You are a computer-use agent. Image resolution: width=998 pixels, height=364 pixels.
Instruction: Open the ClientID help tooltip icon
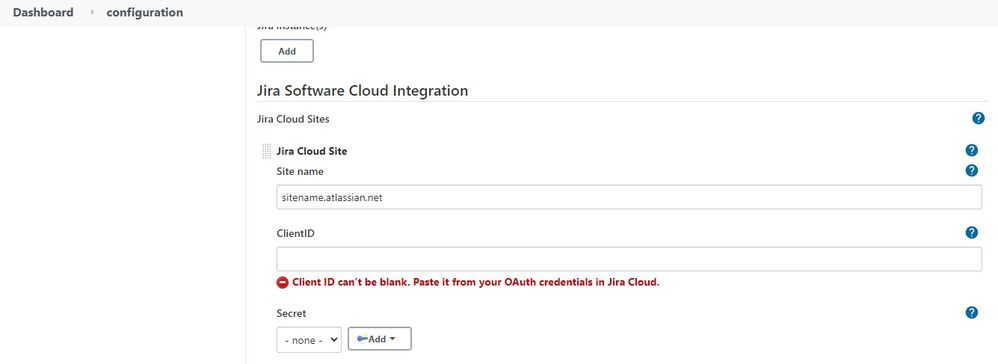(x=971, y=232)
